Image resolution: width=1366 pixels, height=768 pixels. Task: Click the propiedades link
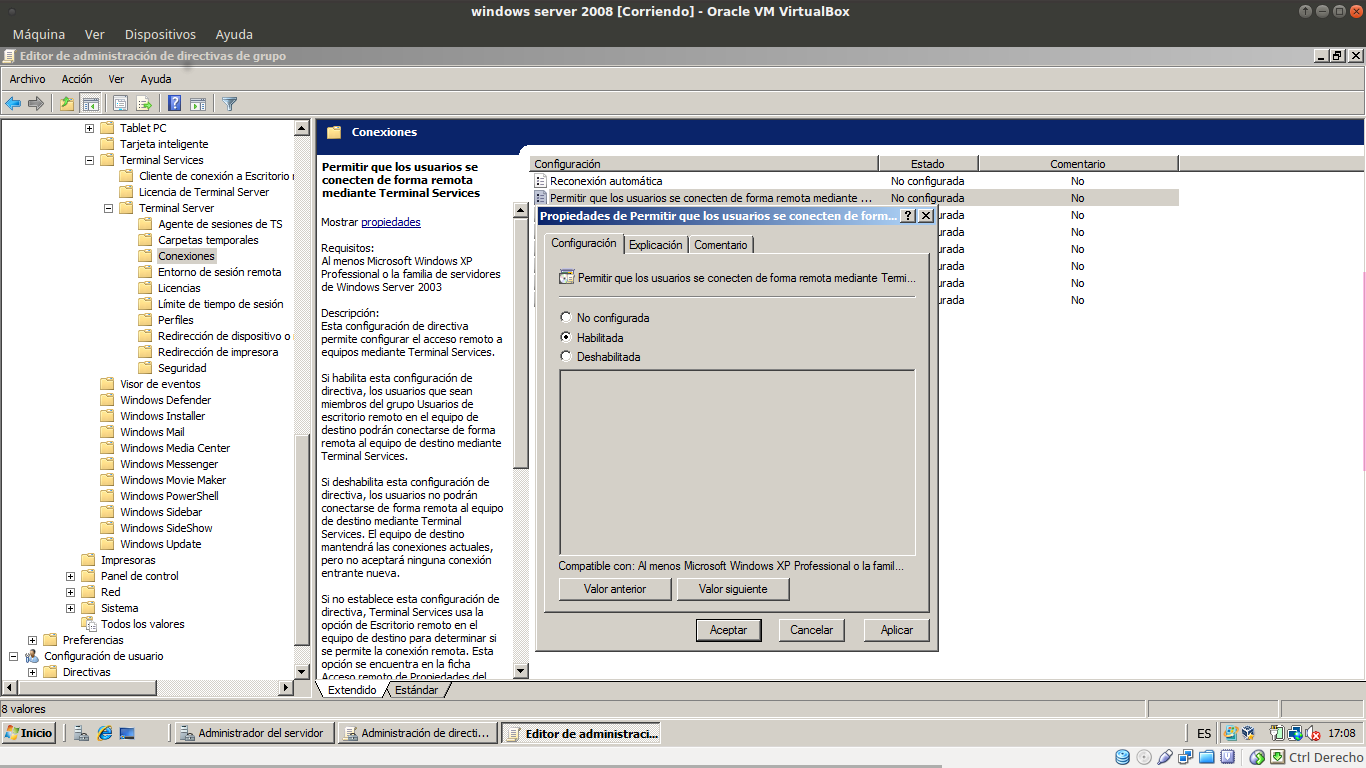pyautogui.click(x=390, y=222)
